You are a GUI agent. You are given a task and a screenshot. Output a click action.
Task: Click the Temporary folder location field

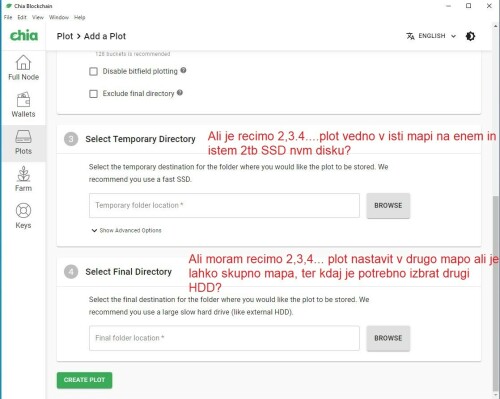pos(224,205)
